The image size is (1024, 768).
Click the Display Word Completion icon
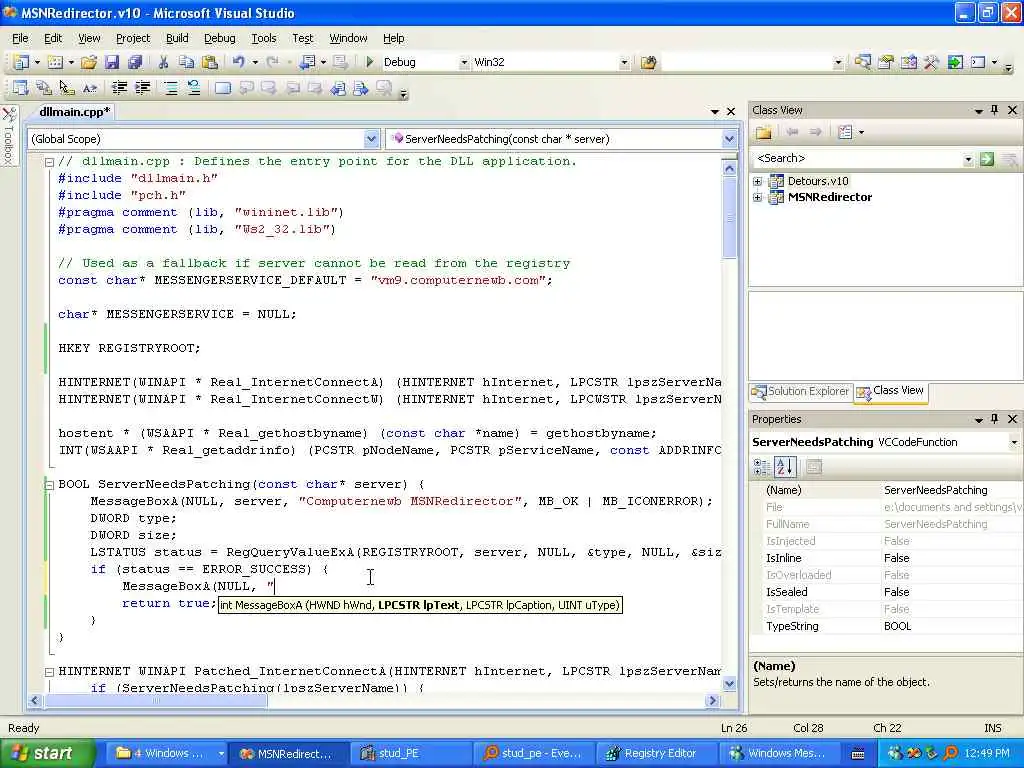pos(90,88)
